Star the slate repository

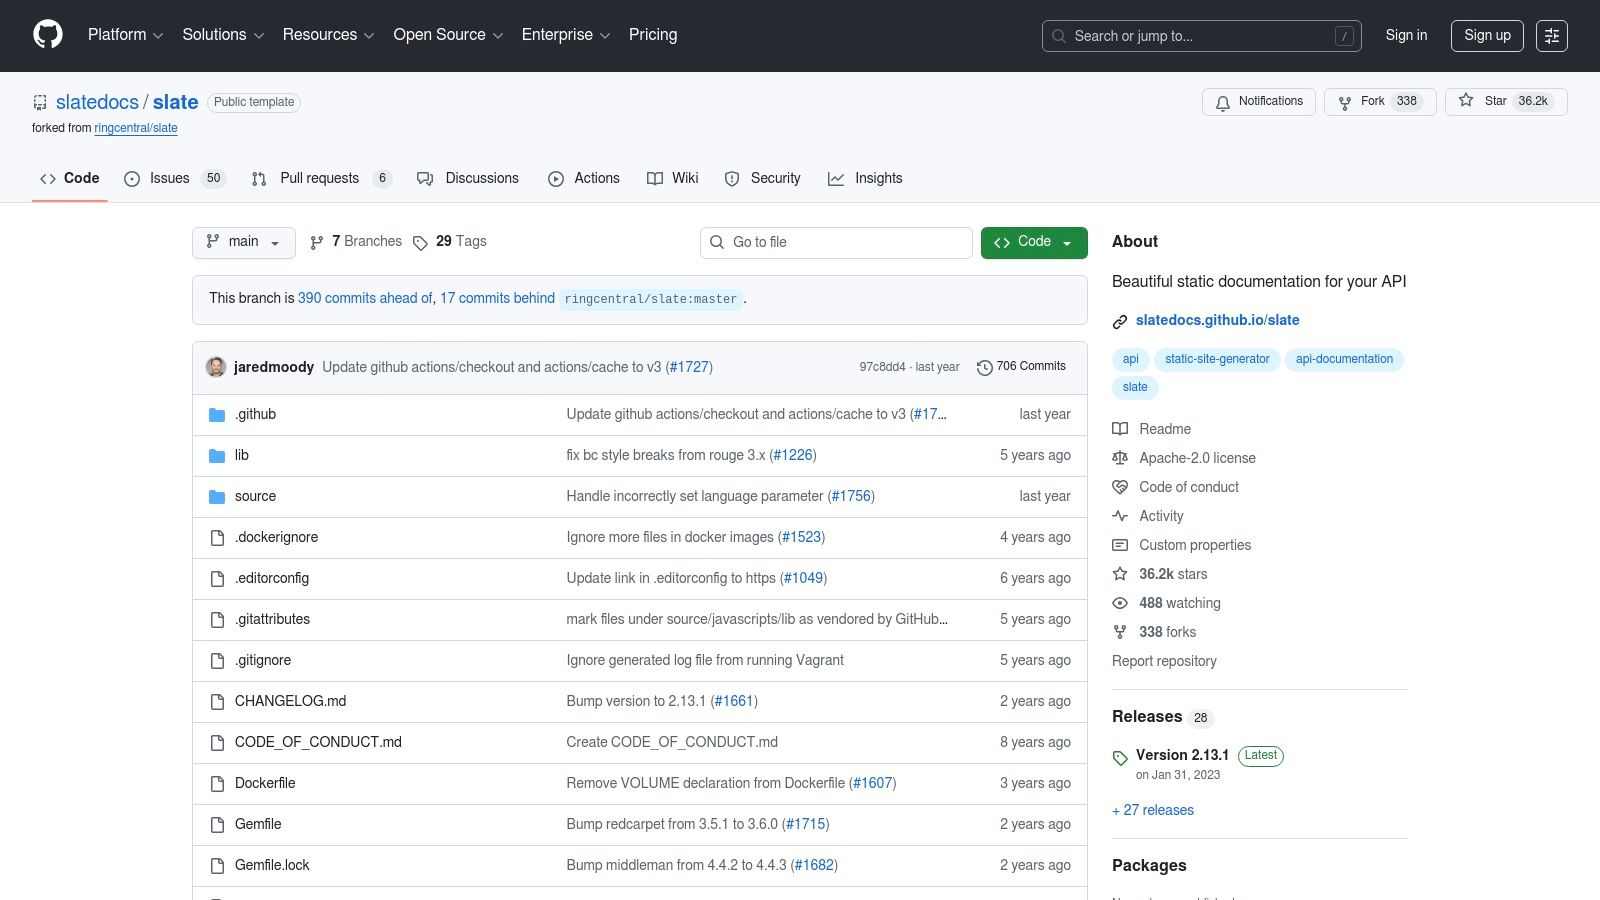point(1505,102)
